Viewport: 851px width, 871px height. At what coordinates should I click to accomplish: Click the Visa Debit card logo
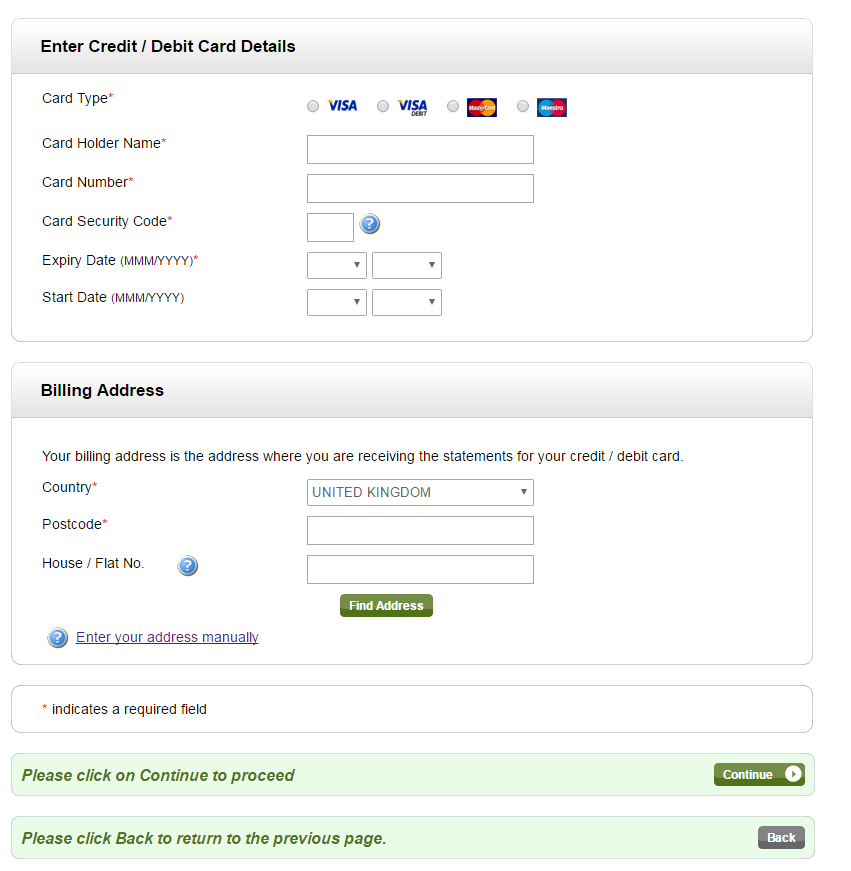[412, 107]
